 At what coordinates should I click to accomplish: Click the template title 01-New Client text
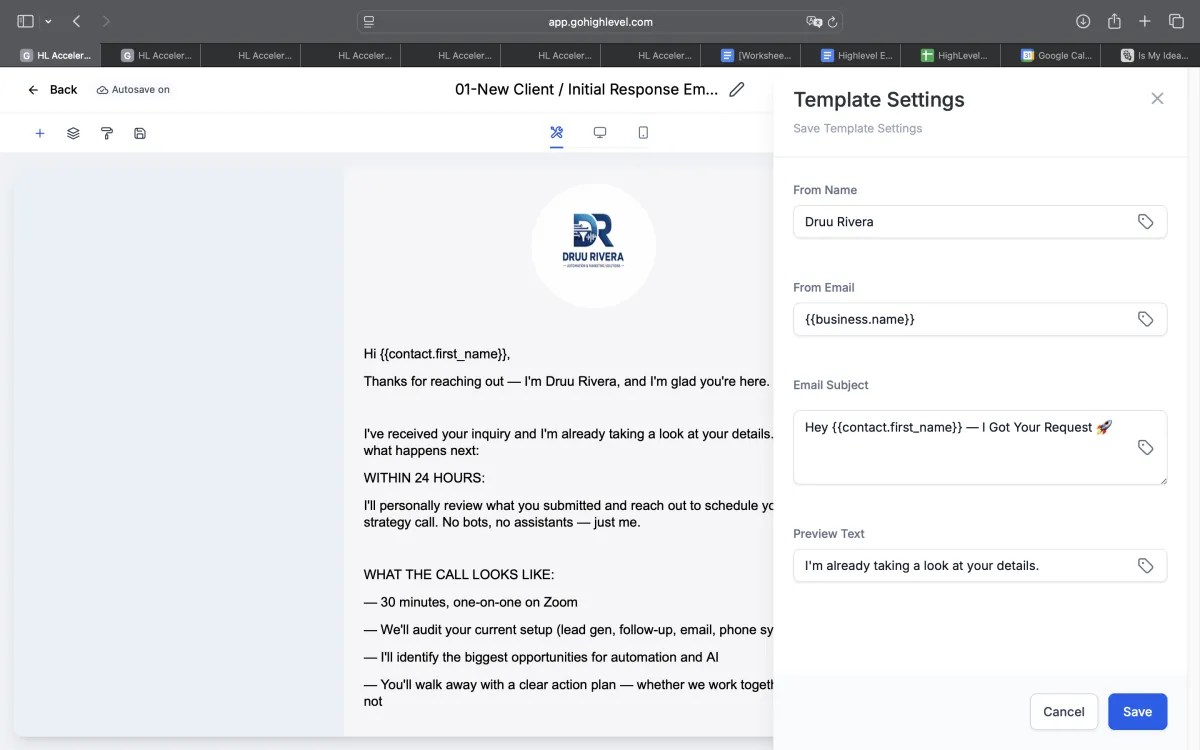tap(586, 89)
